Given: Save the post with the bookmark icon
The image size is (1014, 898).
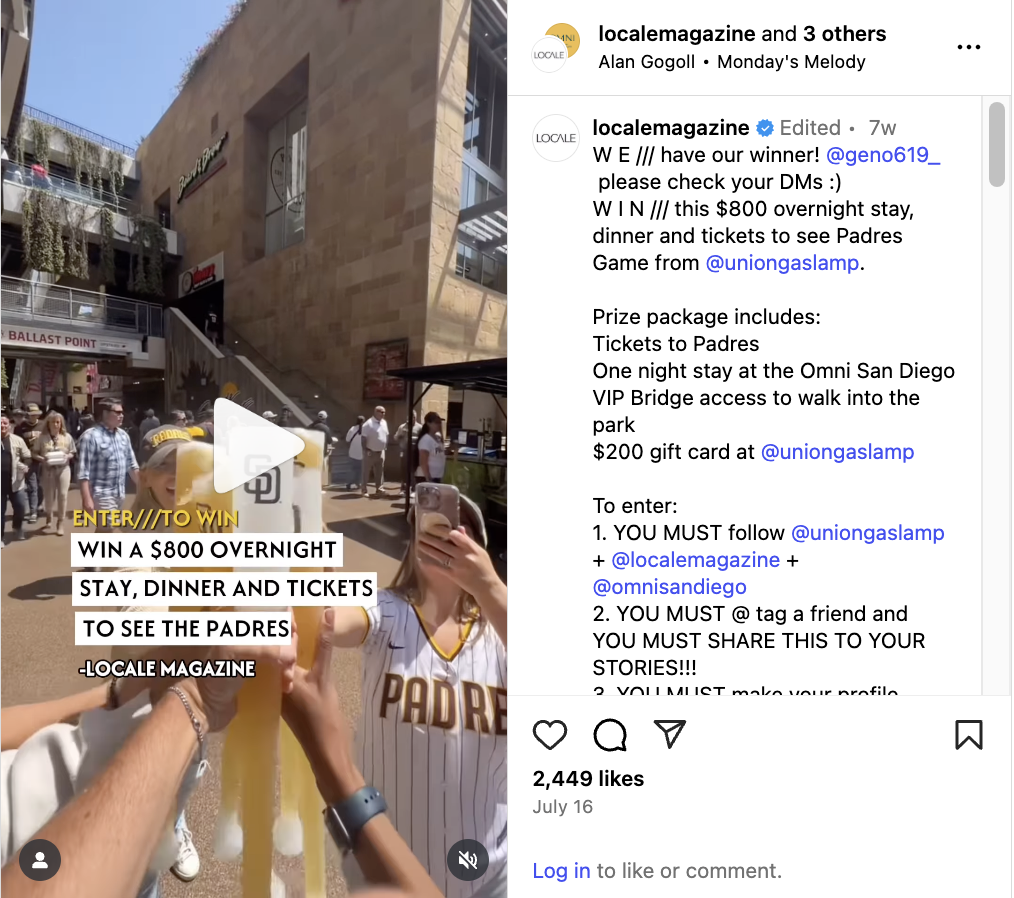Looking at the screenshot, I should click(968, 734).
